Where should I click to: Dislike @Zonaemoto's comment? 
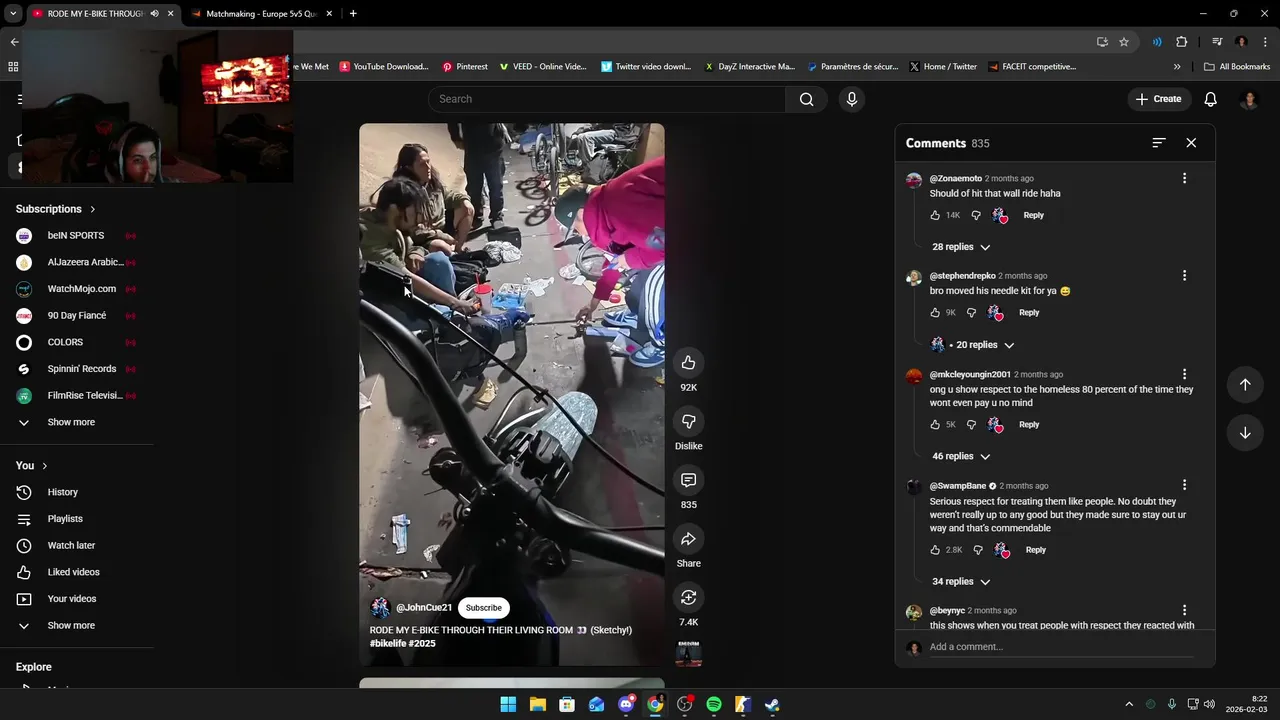(977, 215)
